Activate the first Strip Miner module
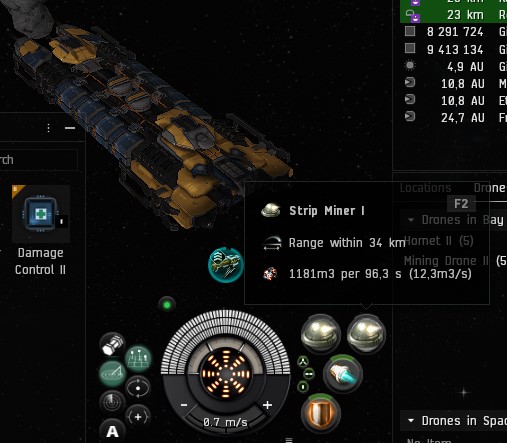 click(321, 334)
